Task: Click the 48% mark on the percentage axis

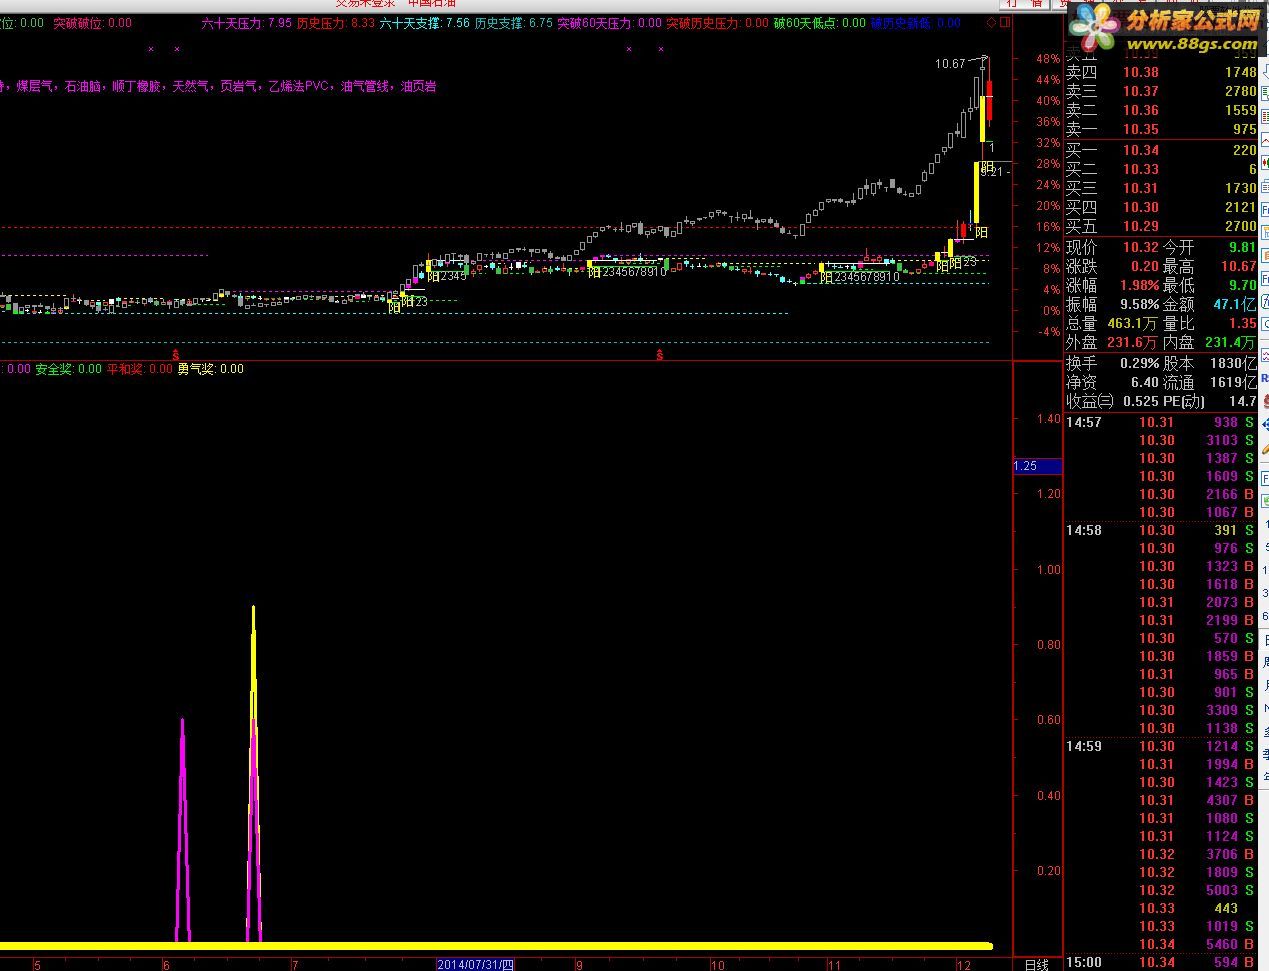Action: click(1048, 59)
